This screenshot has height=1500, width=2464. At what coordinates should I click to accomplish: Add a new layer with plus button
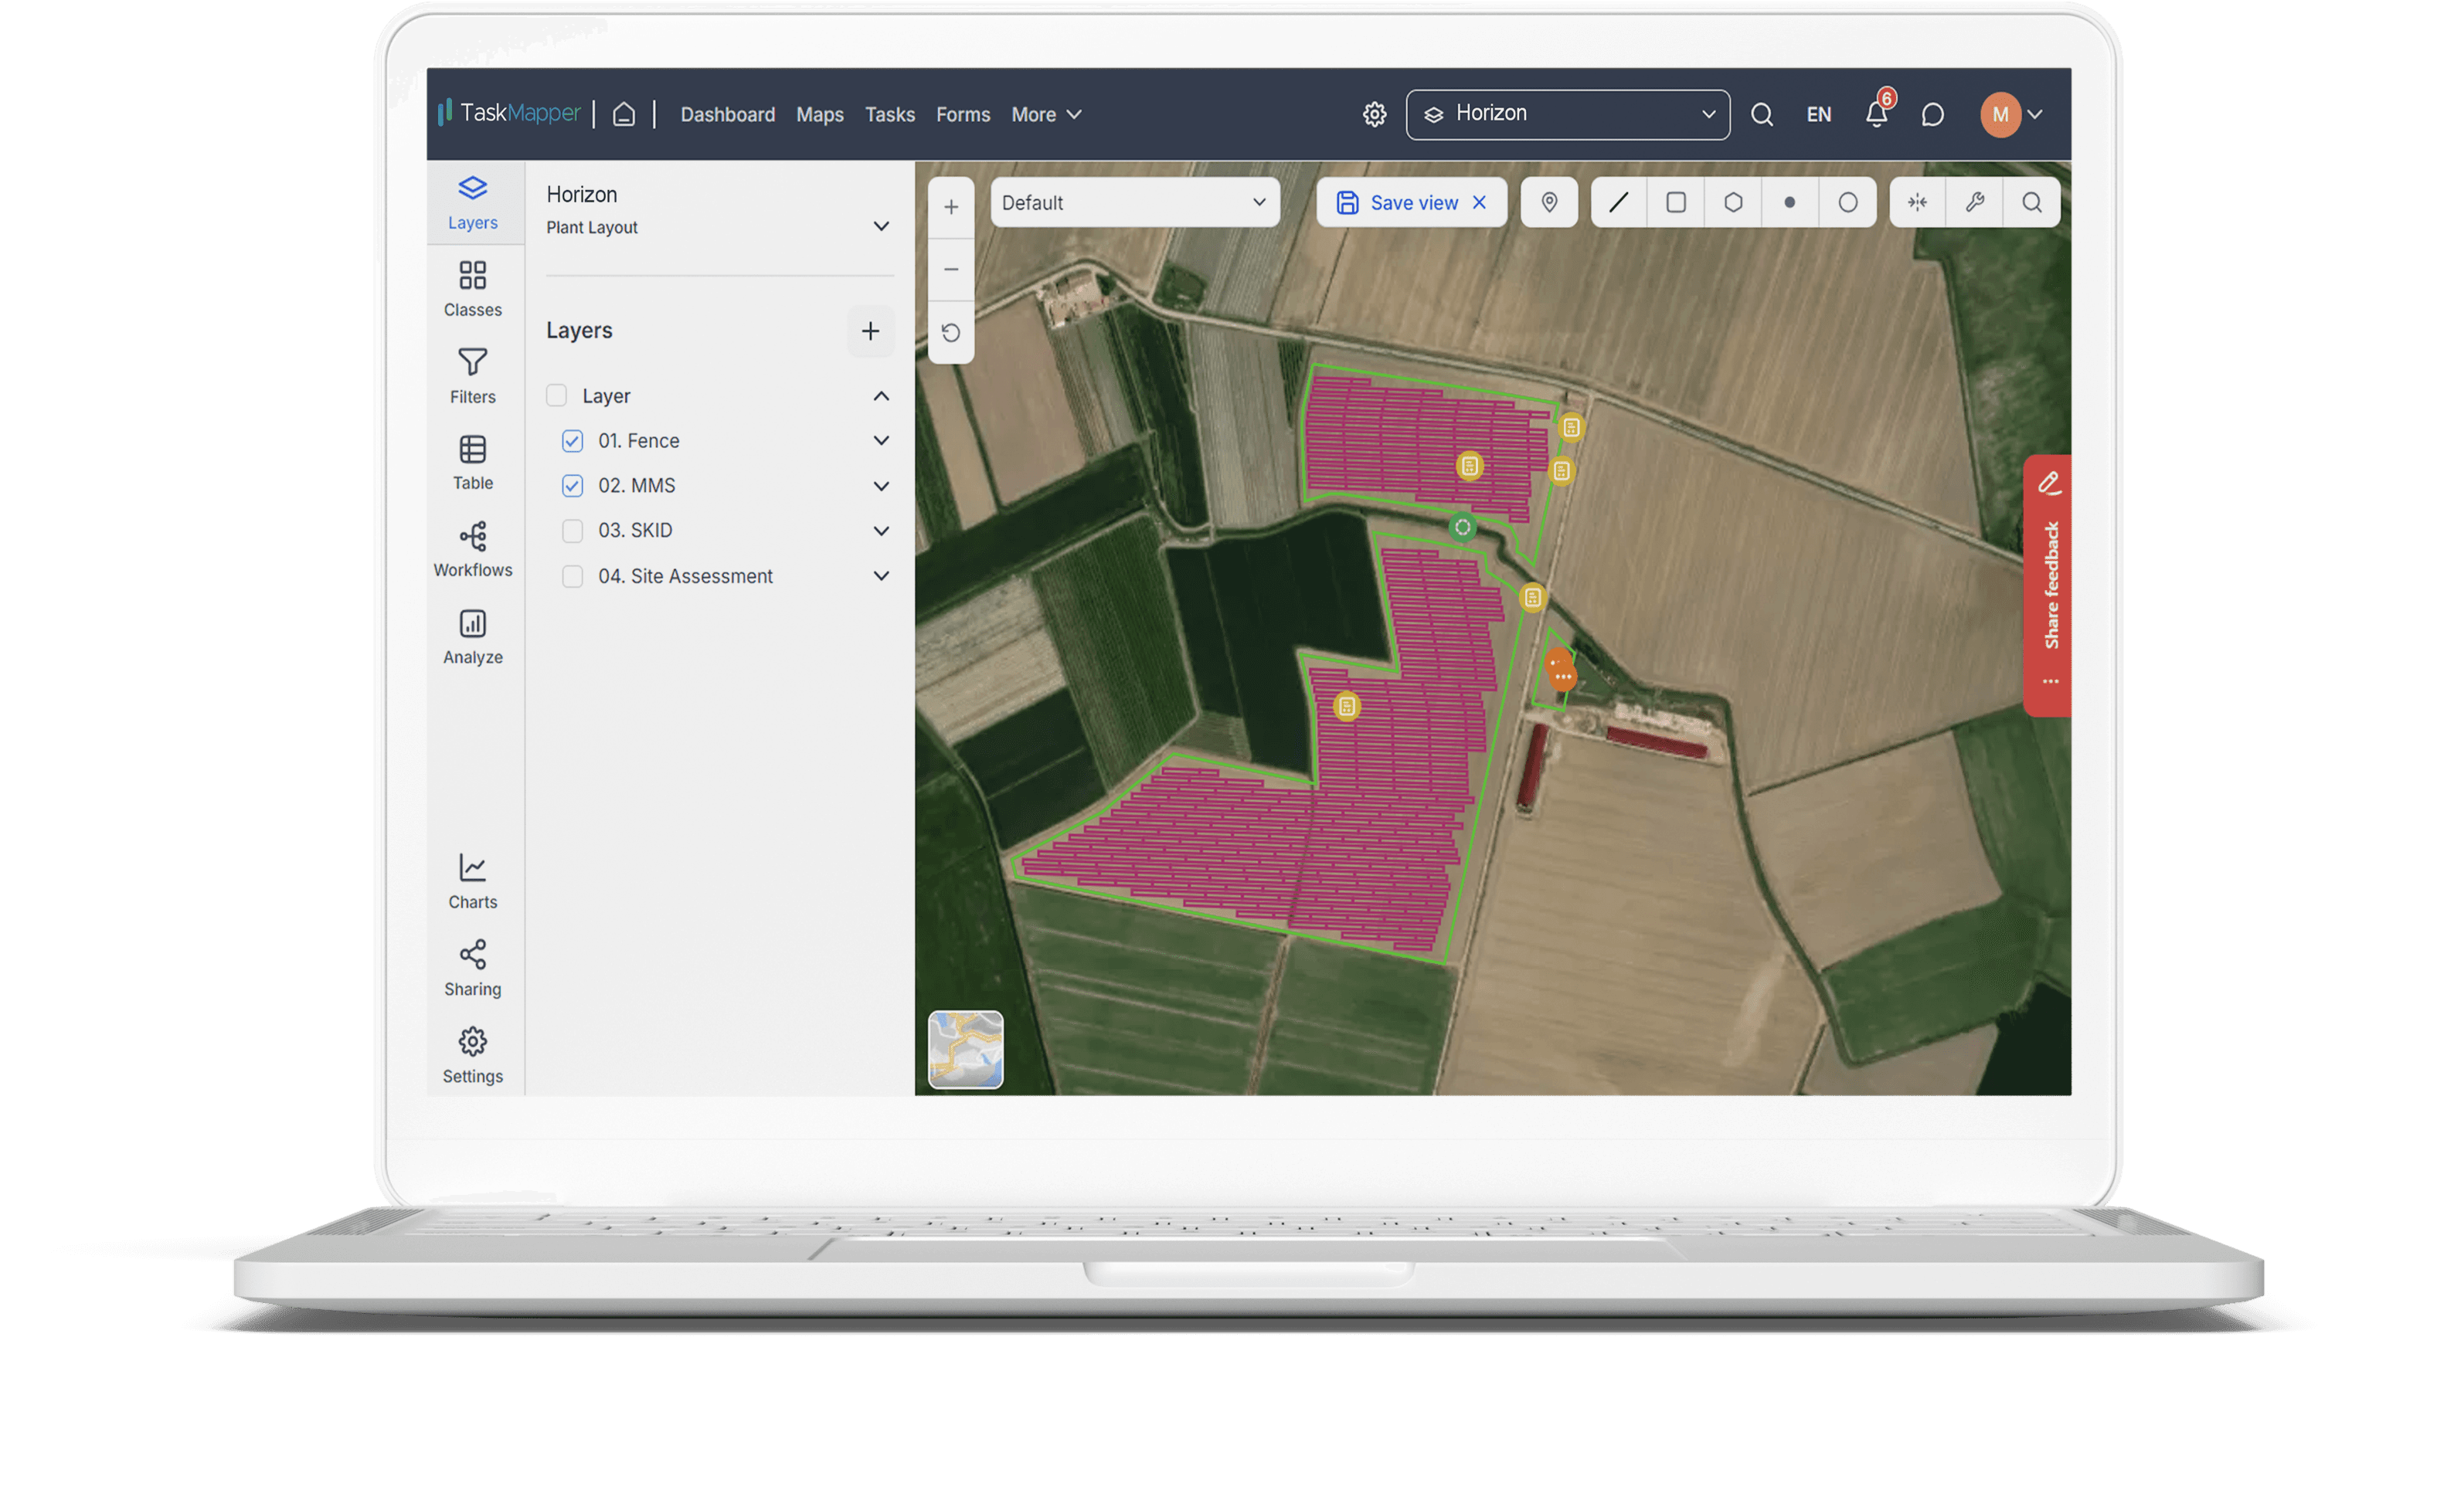coord(870,331)
